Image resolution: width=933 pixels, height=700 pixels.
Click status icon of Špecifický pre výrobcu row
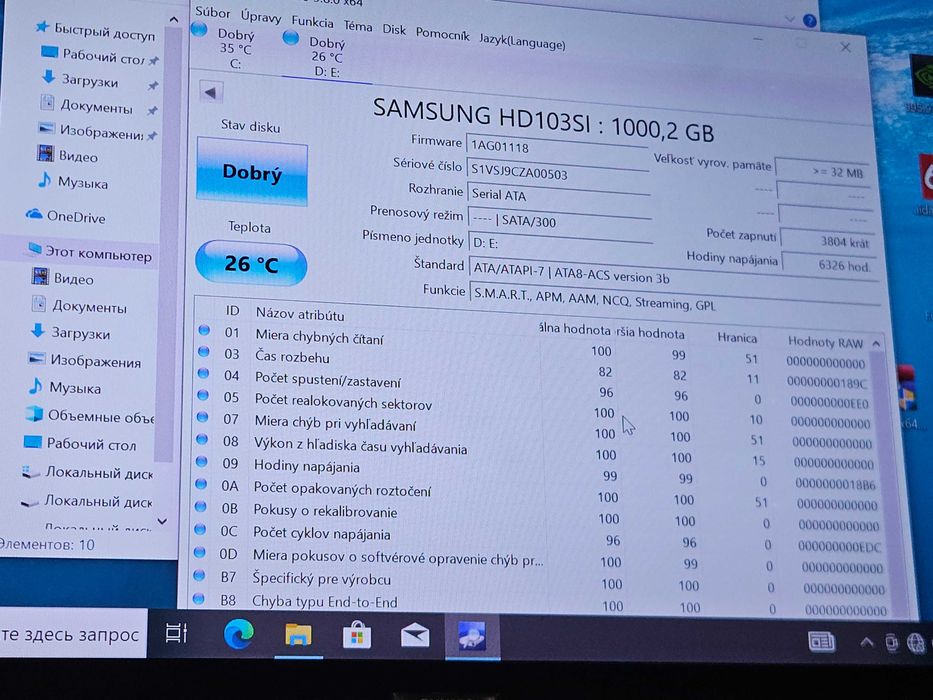click(199, 574)
